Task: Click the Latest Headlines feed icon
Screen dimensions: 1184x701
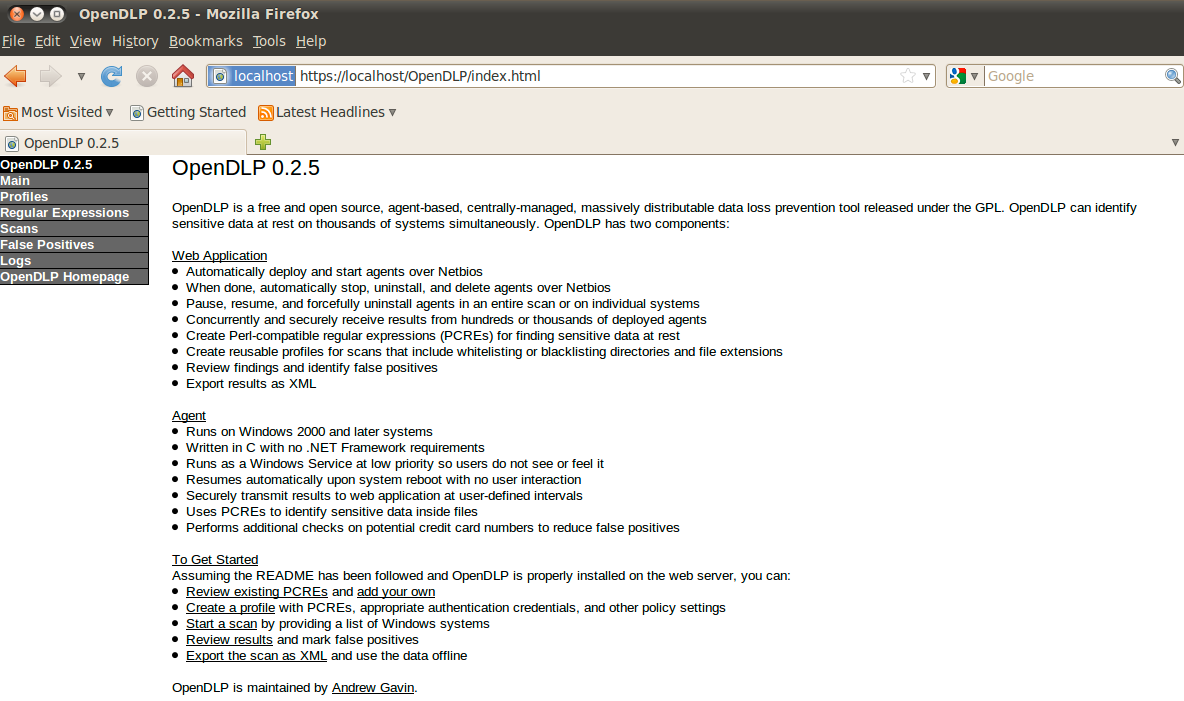Action: [266, 112]
